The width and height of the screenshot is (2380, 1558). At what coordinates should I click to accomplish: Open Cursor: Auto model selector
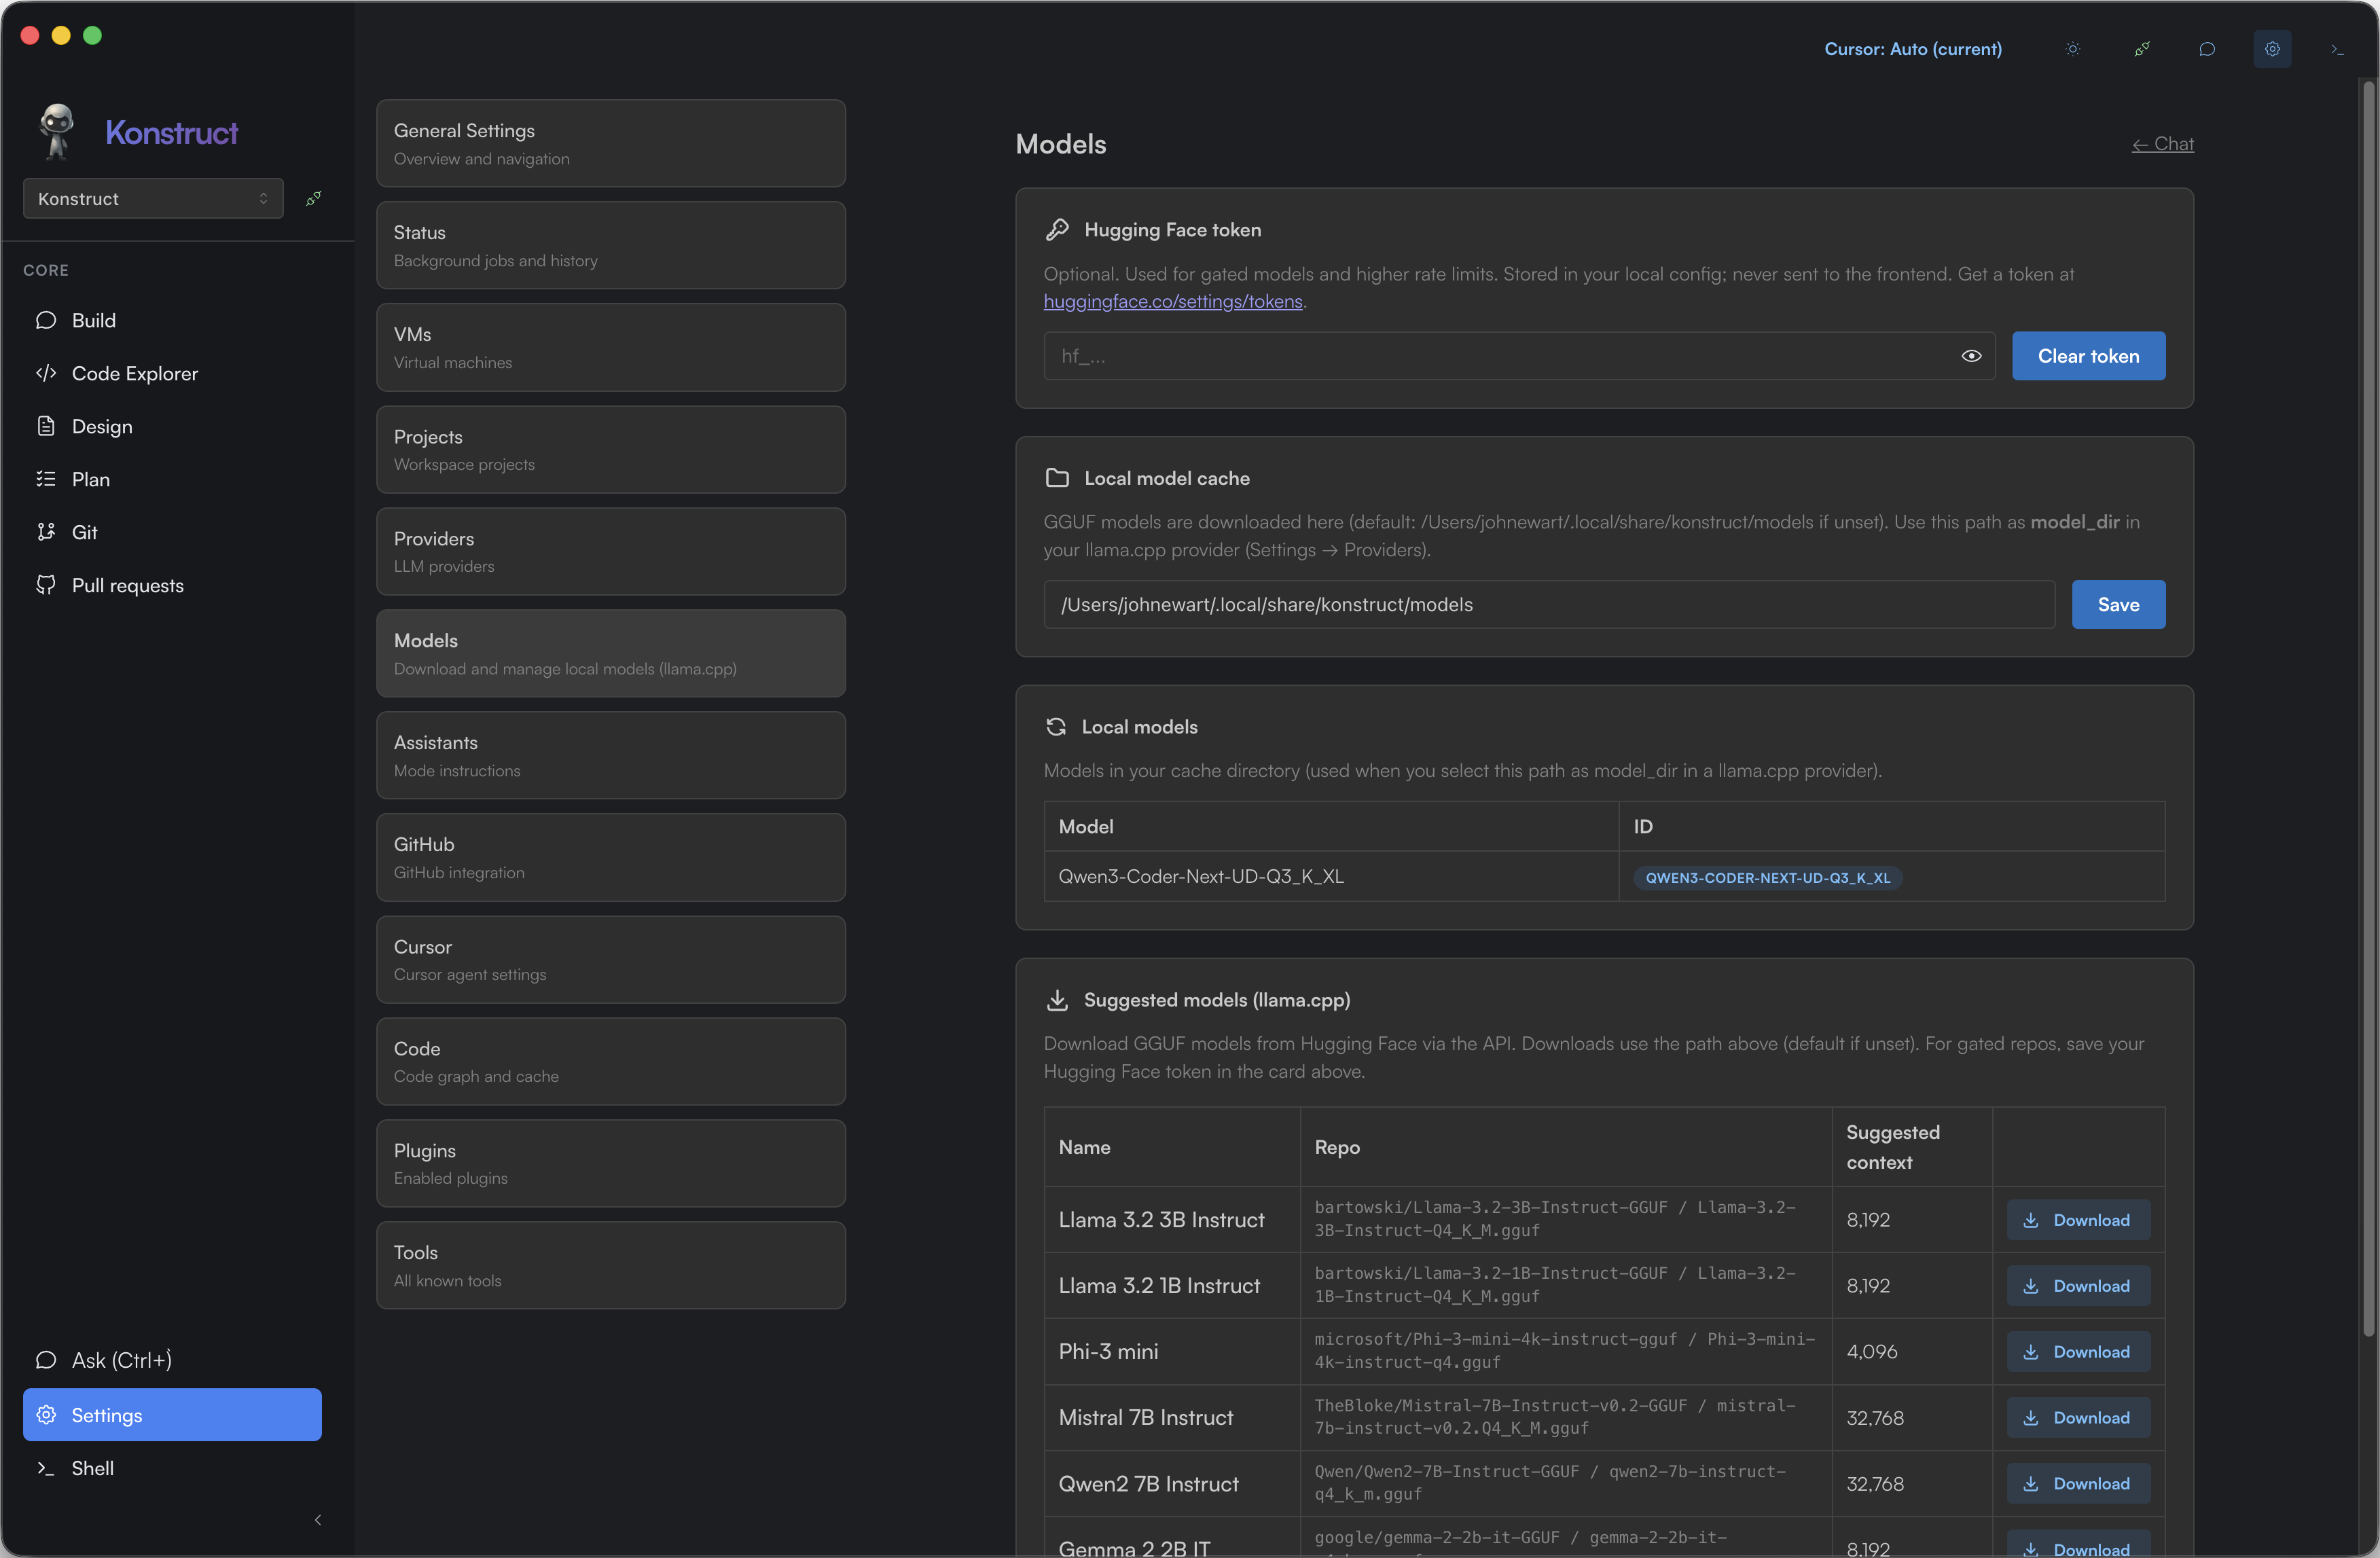(x=1912, y=49)
